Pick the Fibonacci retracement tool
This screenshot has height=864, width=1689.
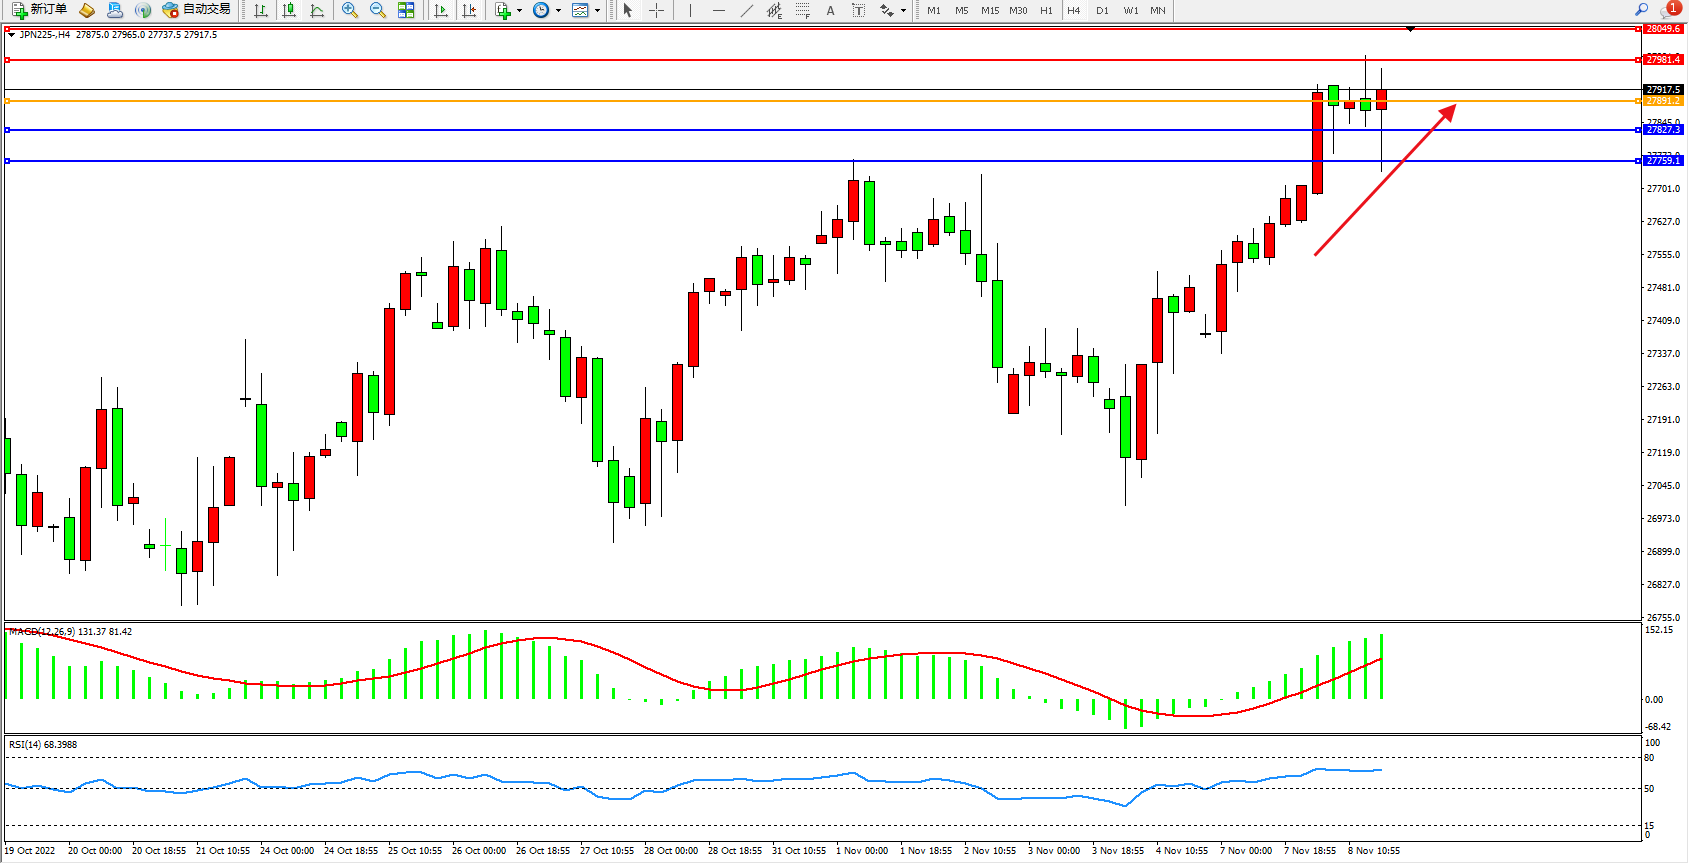pos(802,10)
